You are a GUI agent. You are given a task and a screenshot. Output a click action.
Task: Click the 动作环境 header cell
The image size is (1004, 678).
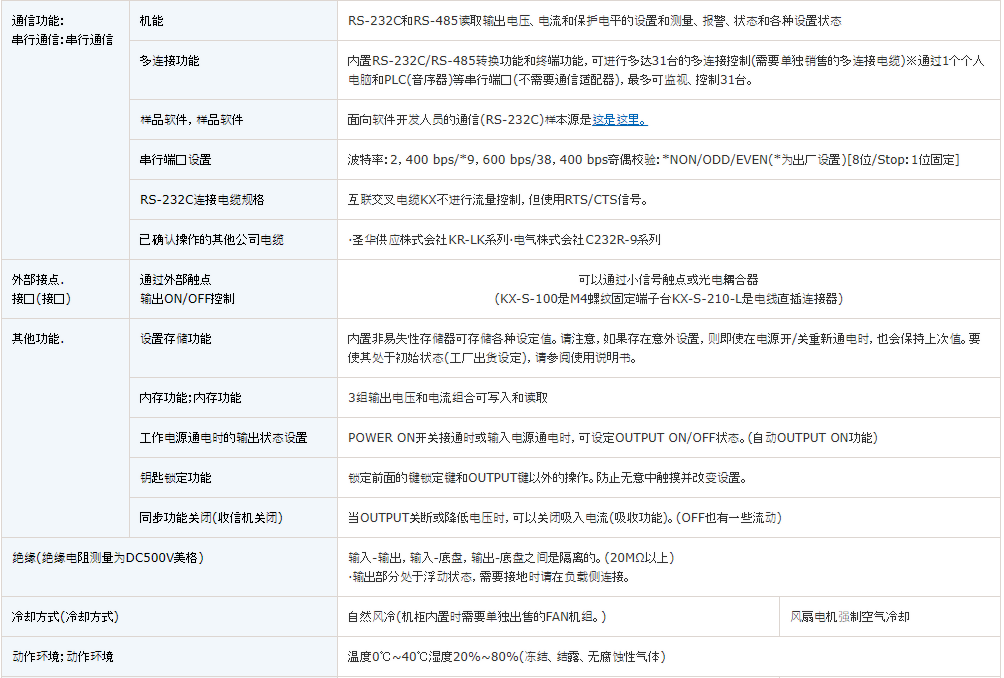pyautogui.click(x=62, y=657)
